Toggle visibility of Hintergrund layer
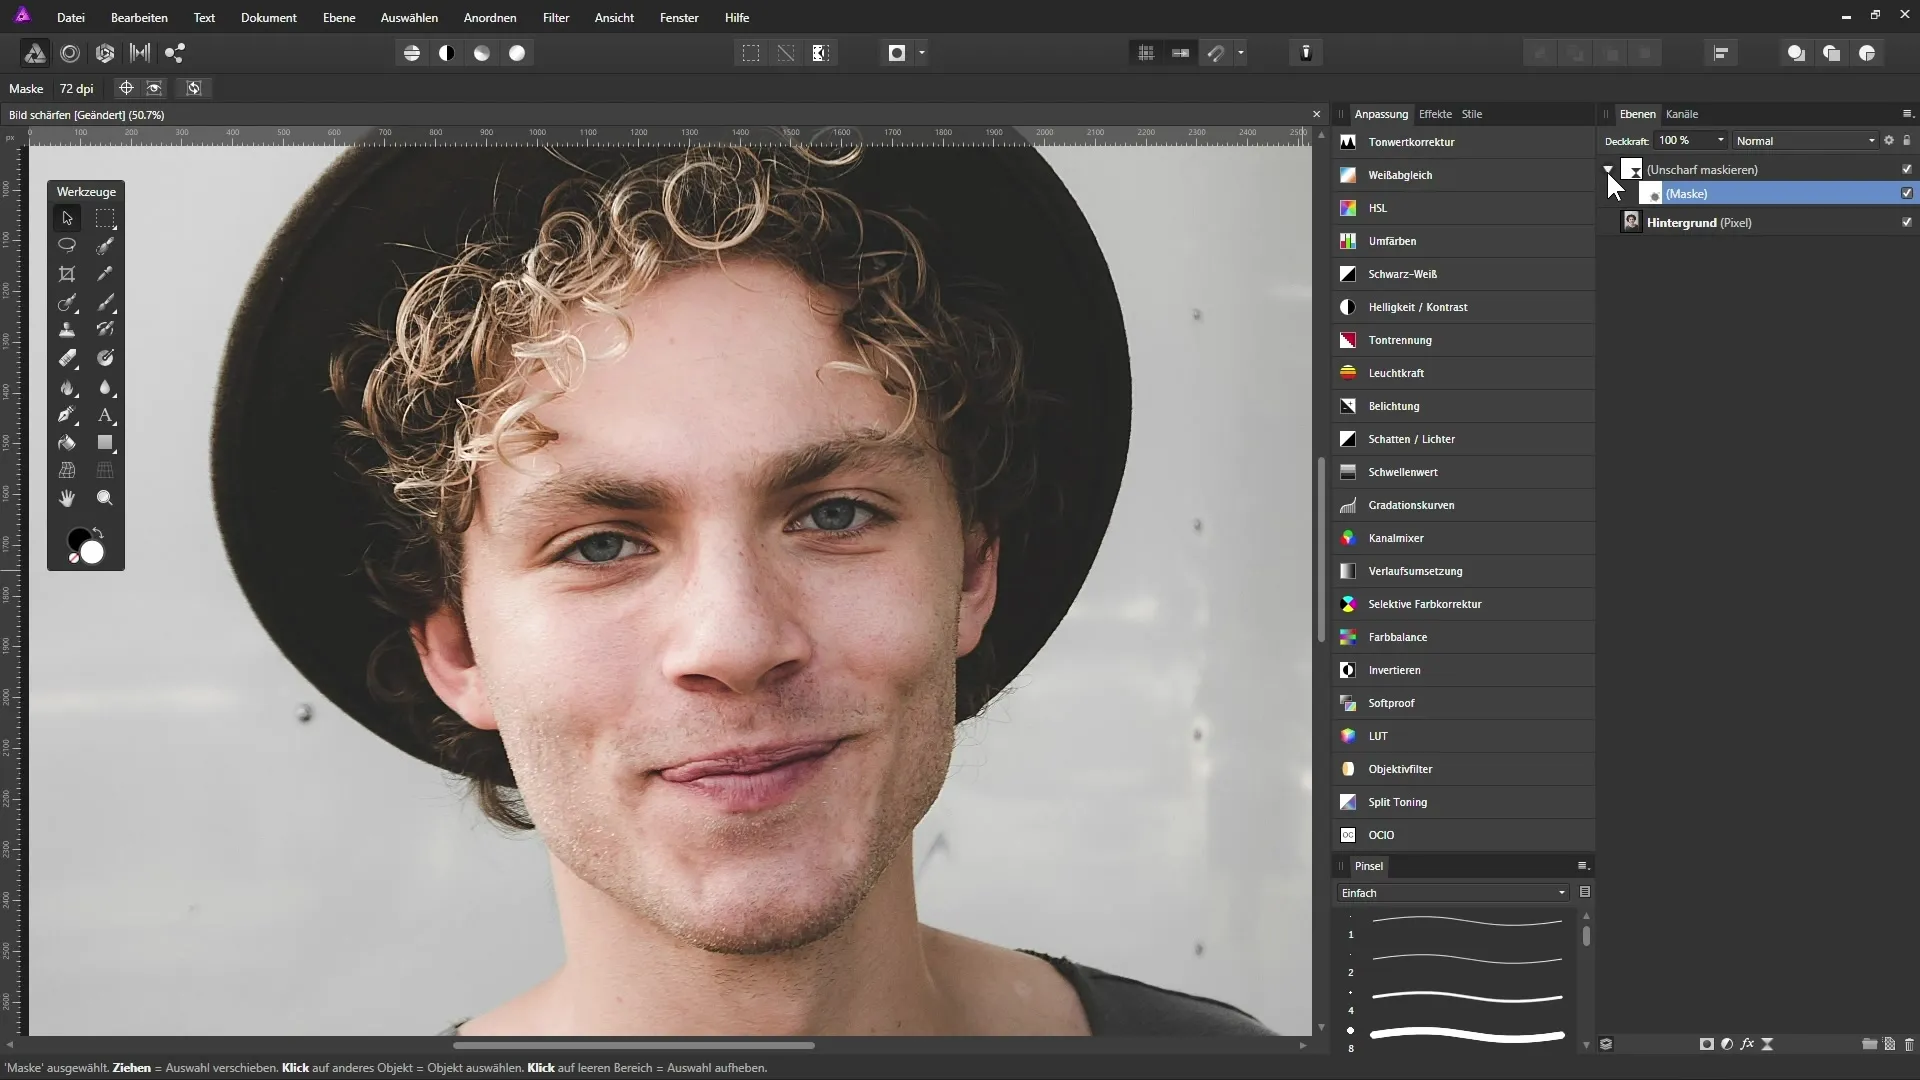1920x1080 pixels. click(x=1906, y=223)
